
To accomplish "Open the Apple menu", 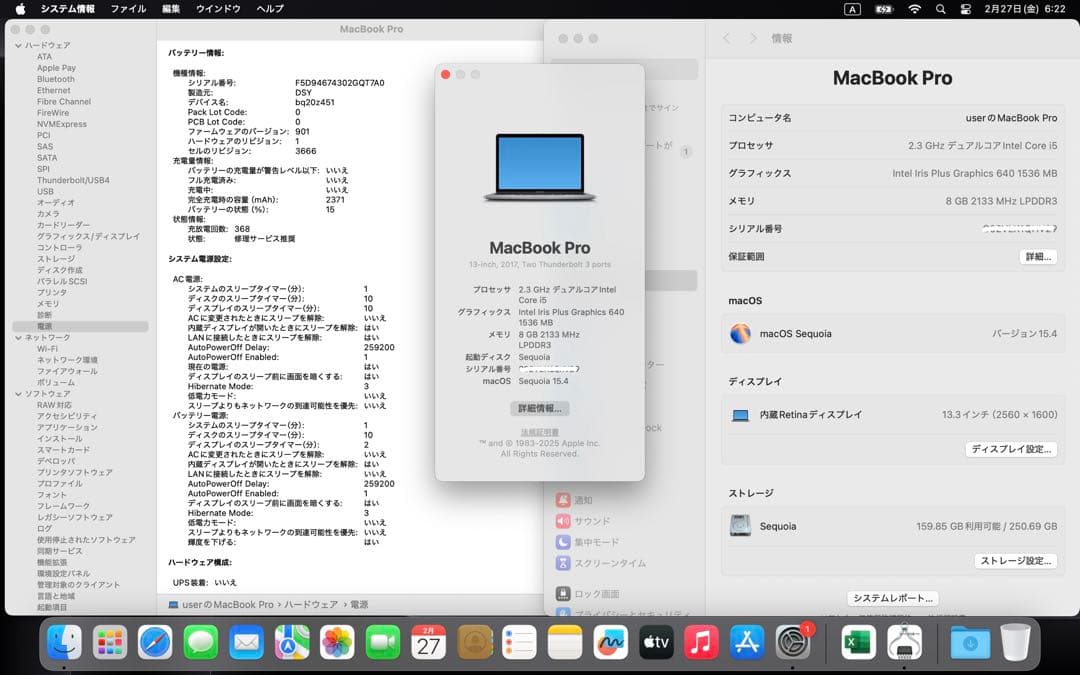I will click(x=20, y=9).
